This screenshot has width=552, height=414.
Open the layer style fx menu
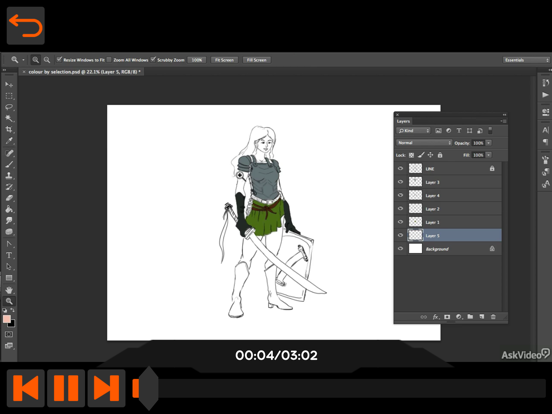click(436, 317)
